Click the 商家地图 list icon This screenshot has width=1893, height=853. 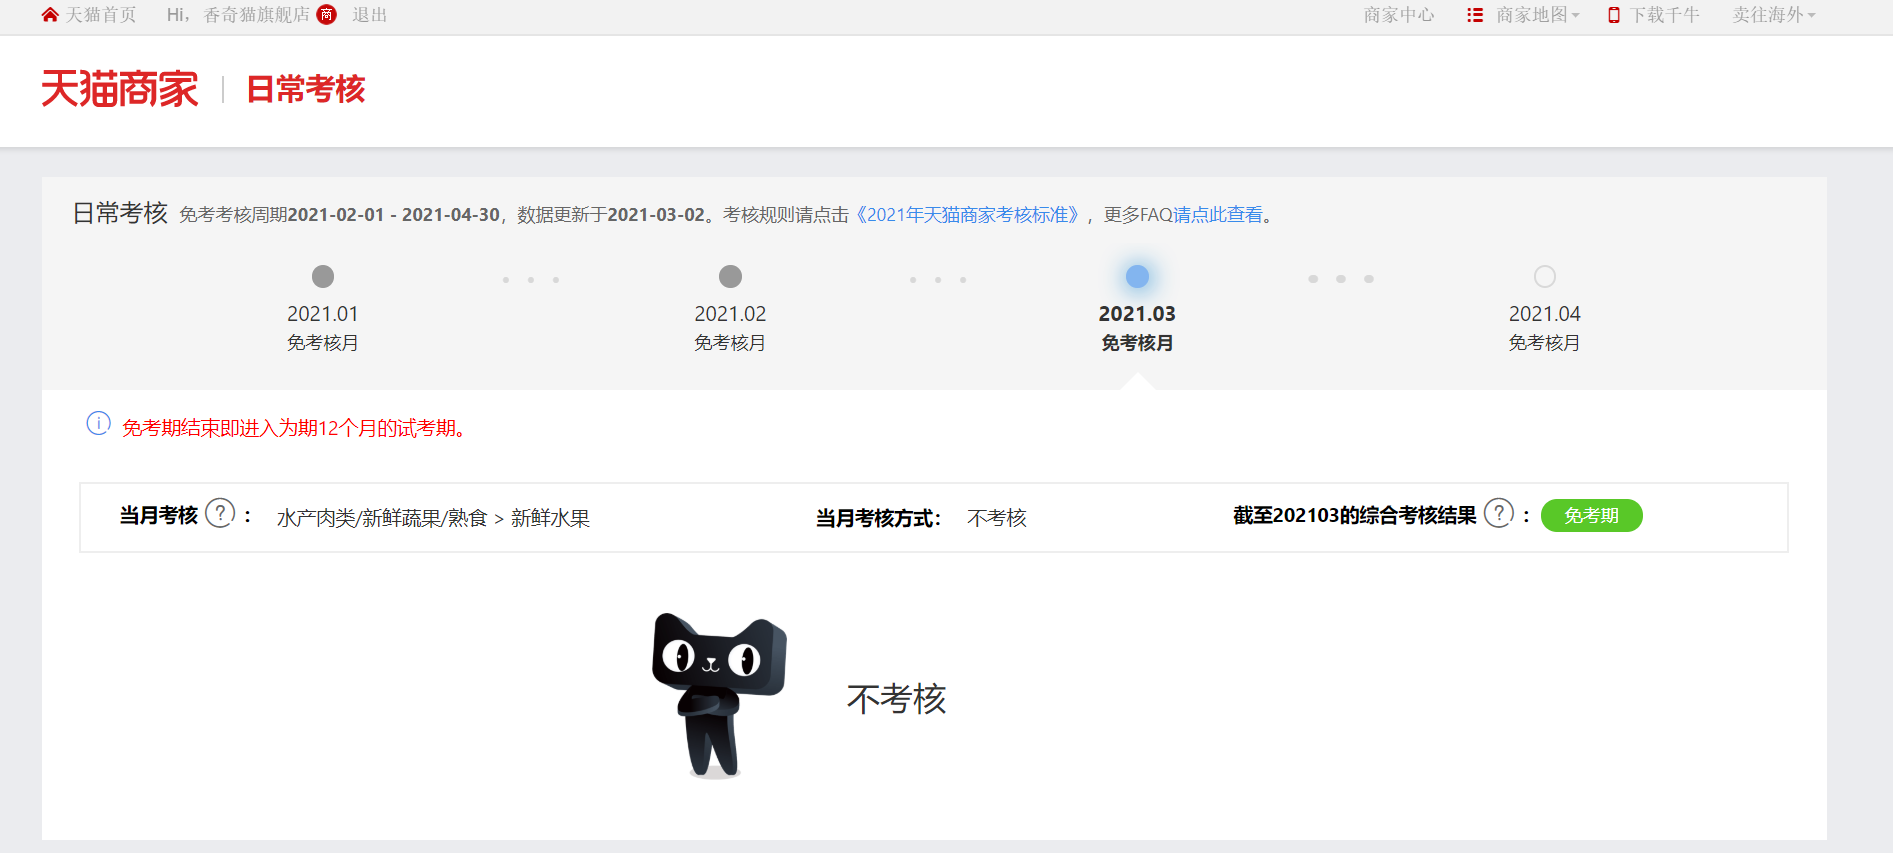(1475, 15)
